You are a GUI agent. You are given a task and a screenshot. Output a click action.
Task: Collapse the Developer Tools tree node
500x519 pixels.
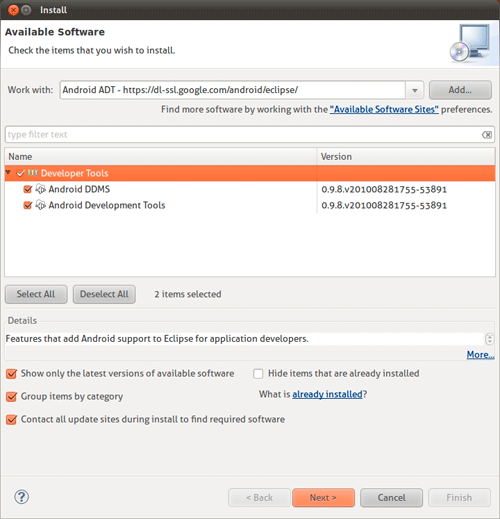tap(9, 172)
